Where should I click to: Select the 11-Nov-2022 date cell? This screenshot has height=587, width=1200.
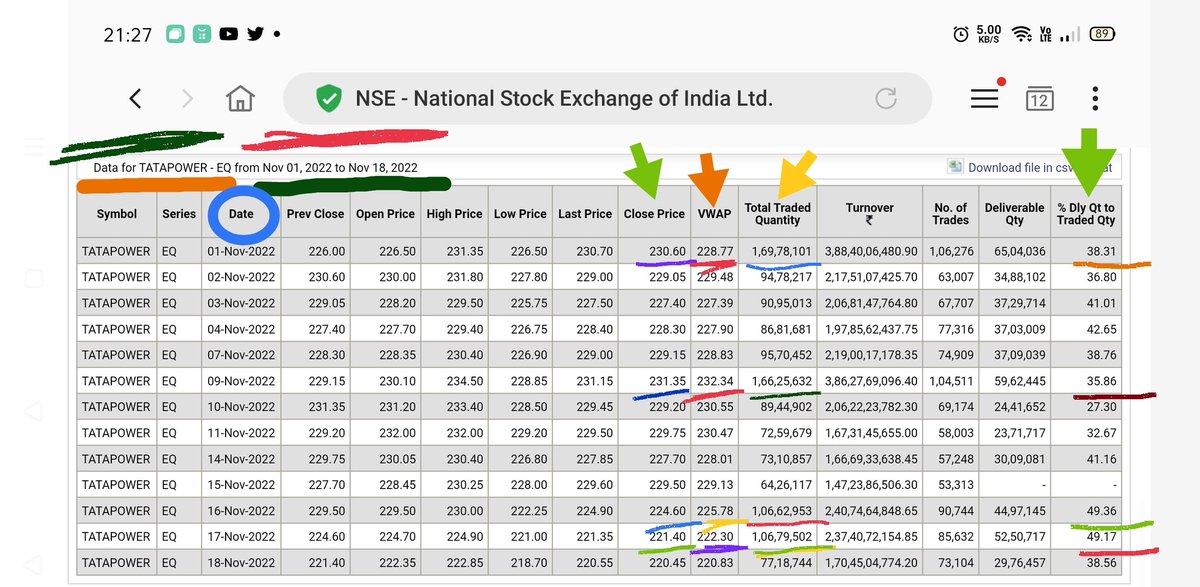pos(241,433)
